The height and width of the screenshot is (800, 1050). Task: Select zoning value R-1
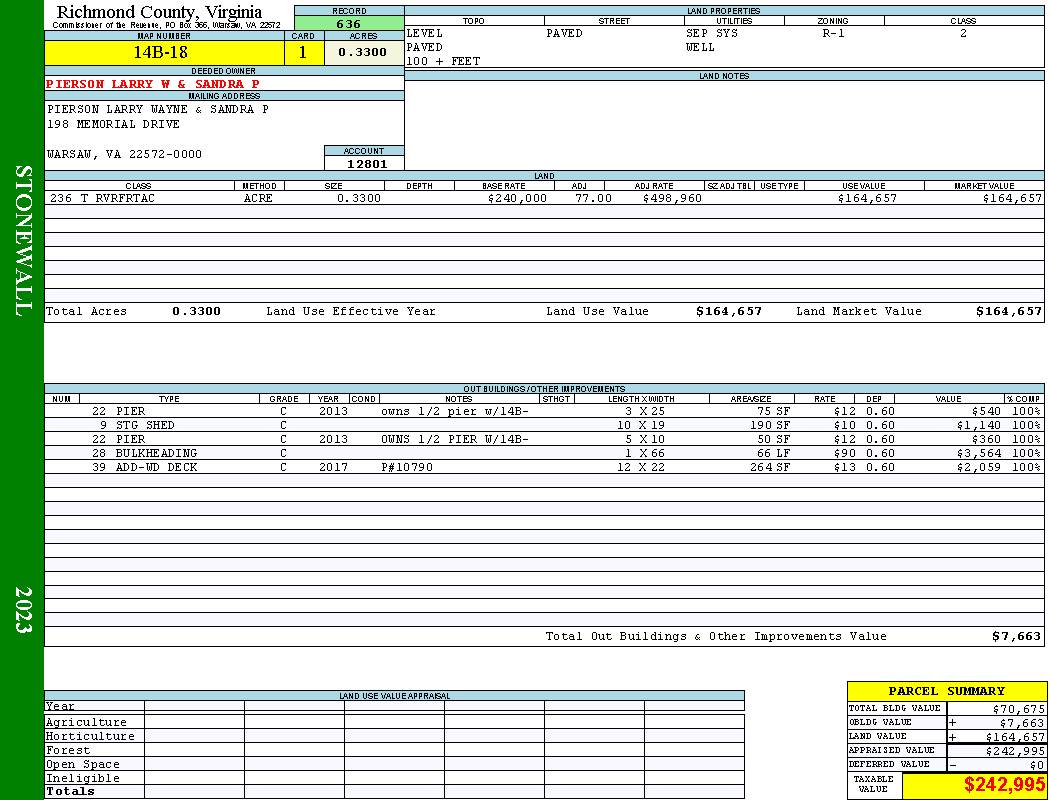coord(834,33)
